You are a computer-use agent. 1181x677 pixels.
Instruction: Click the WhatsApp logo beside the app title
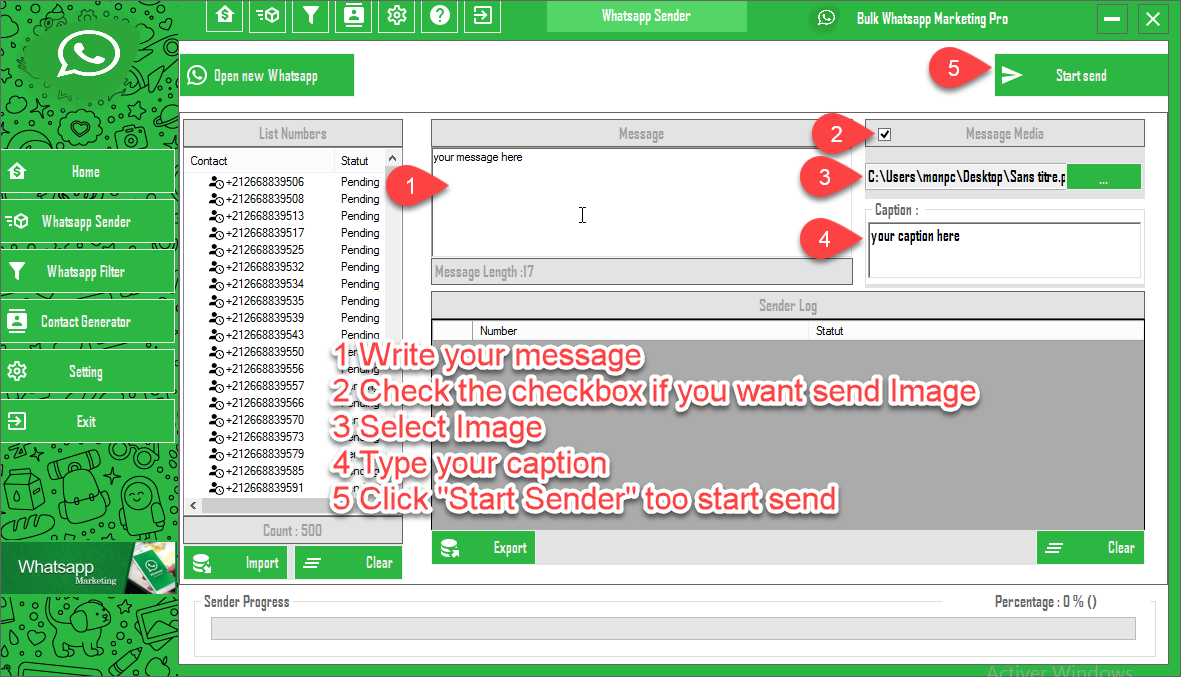tap(826, 18)
